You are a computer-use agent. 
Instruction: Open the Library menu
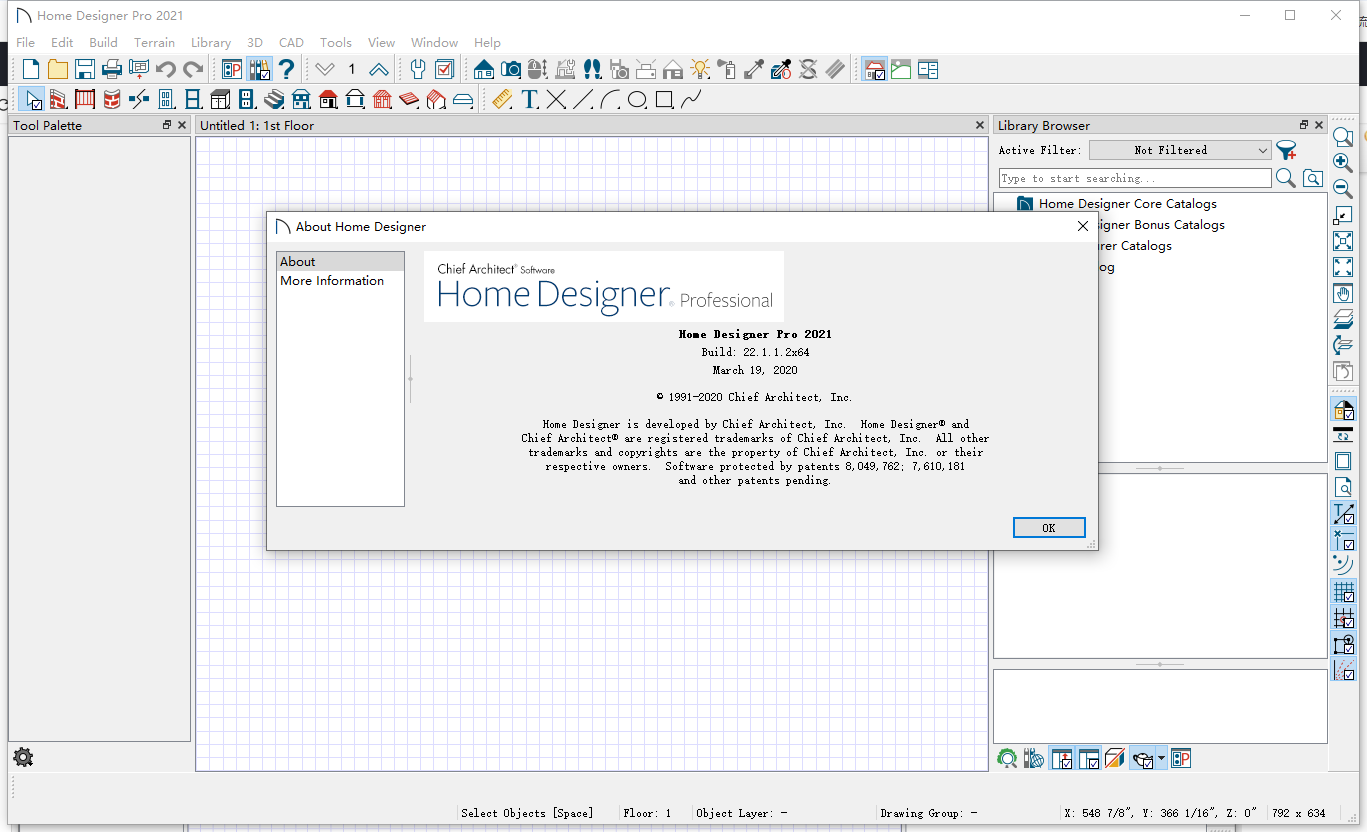(x=211, y=43)
